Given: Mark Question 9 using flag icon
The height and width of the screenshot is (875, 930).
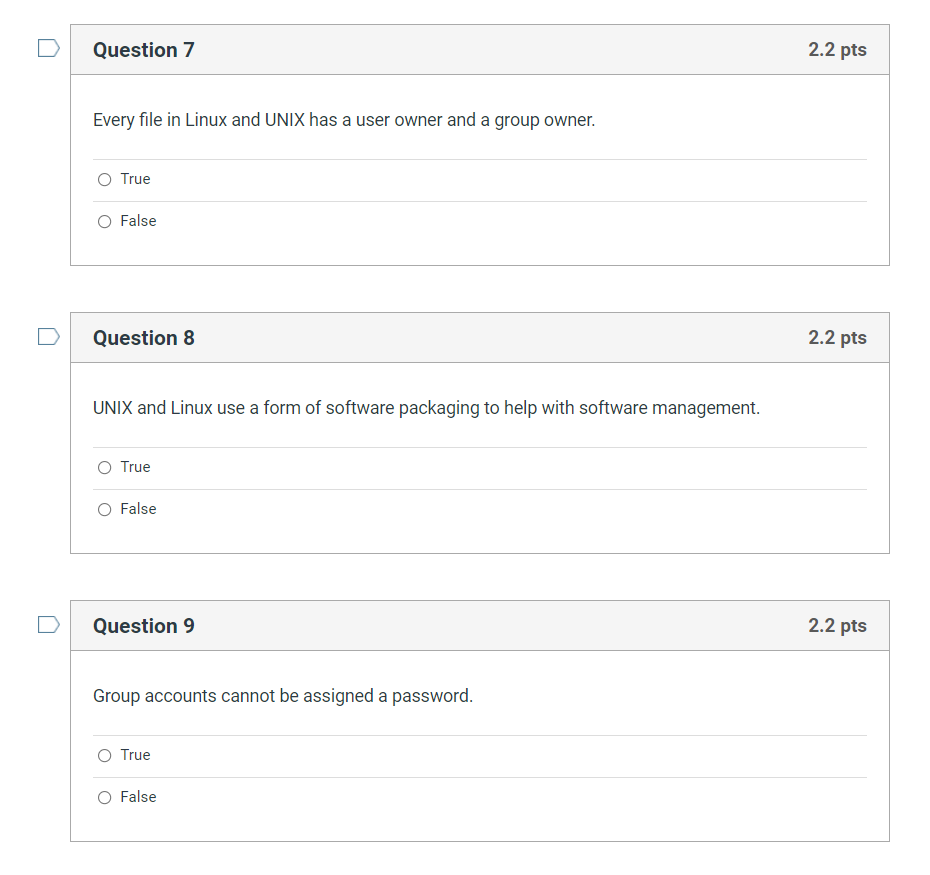Looking at the screenshot, I should click(49, 625).
